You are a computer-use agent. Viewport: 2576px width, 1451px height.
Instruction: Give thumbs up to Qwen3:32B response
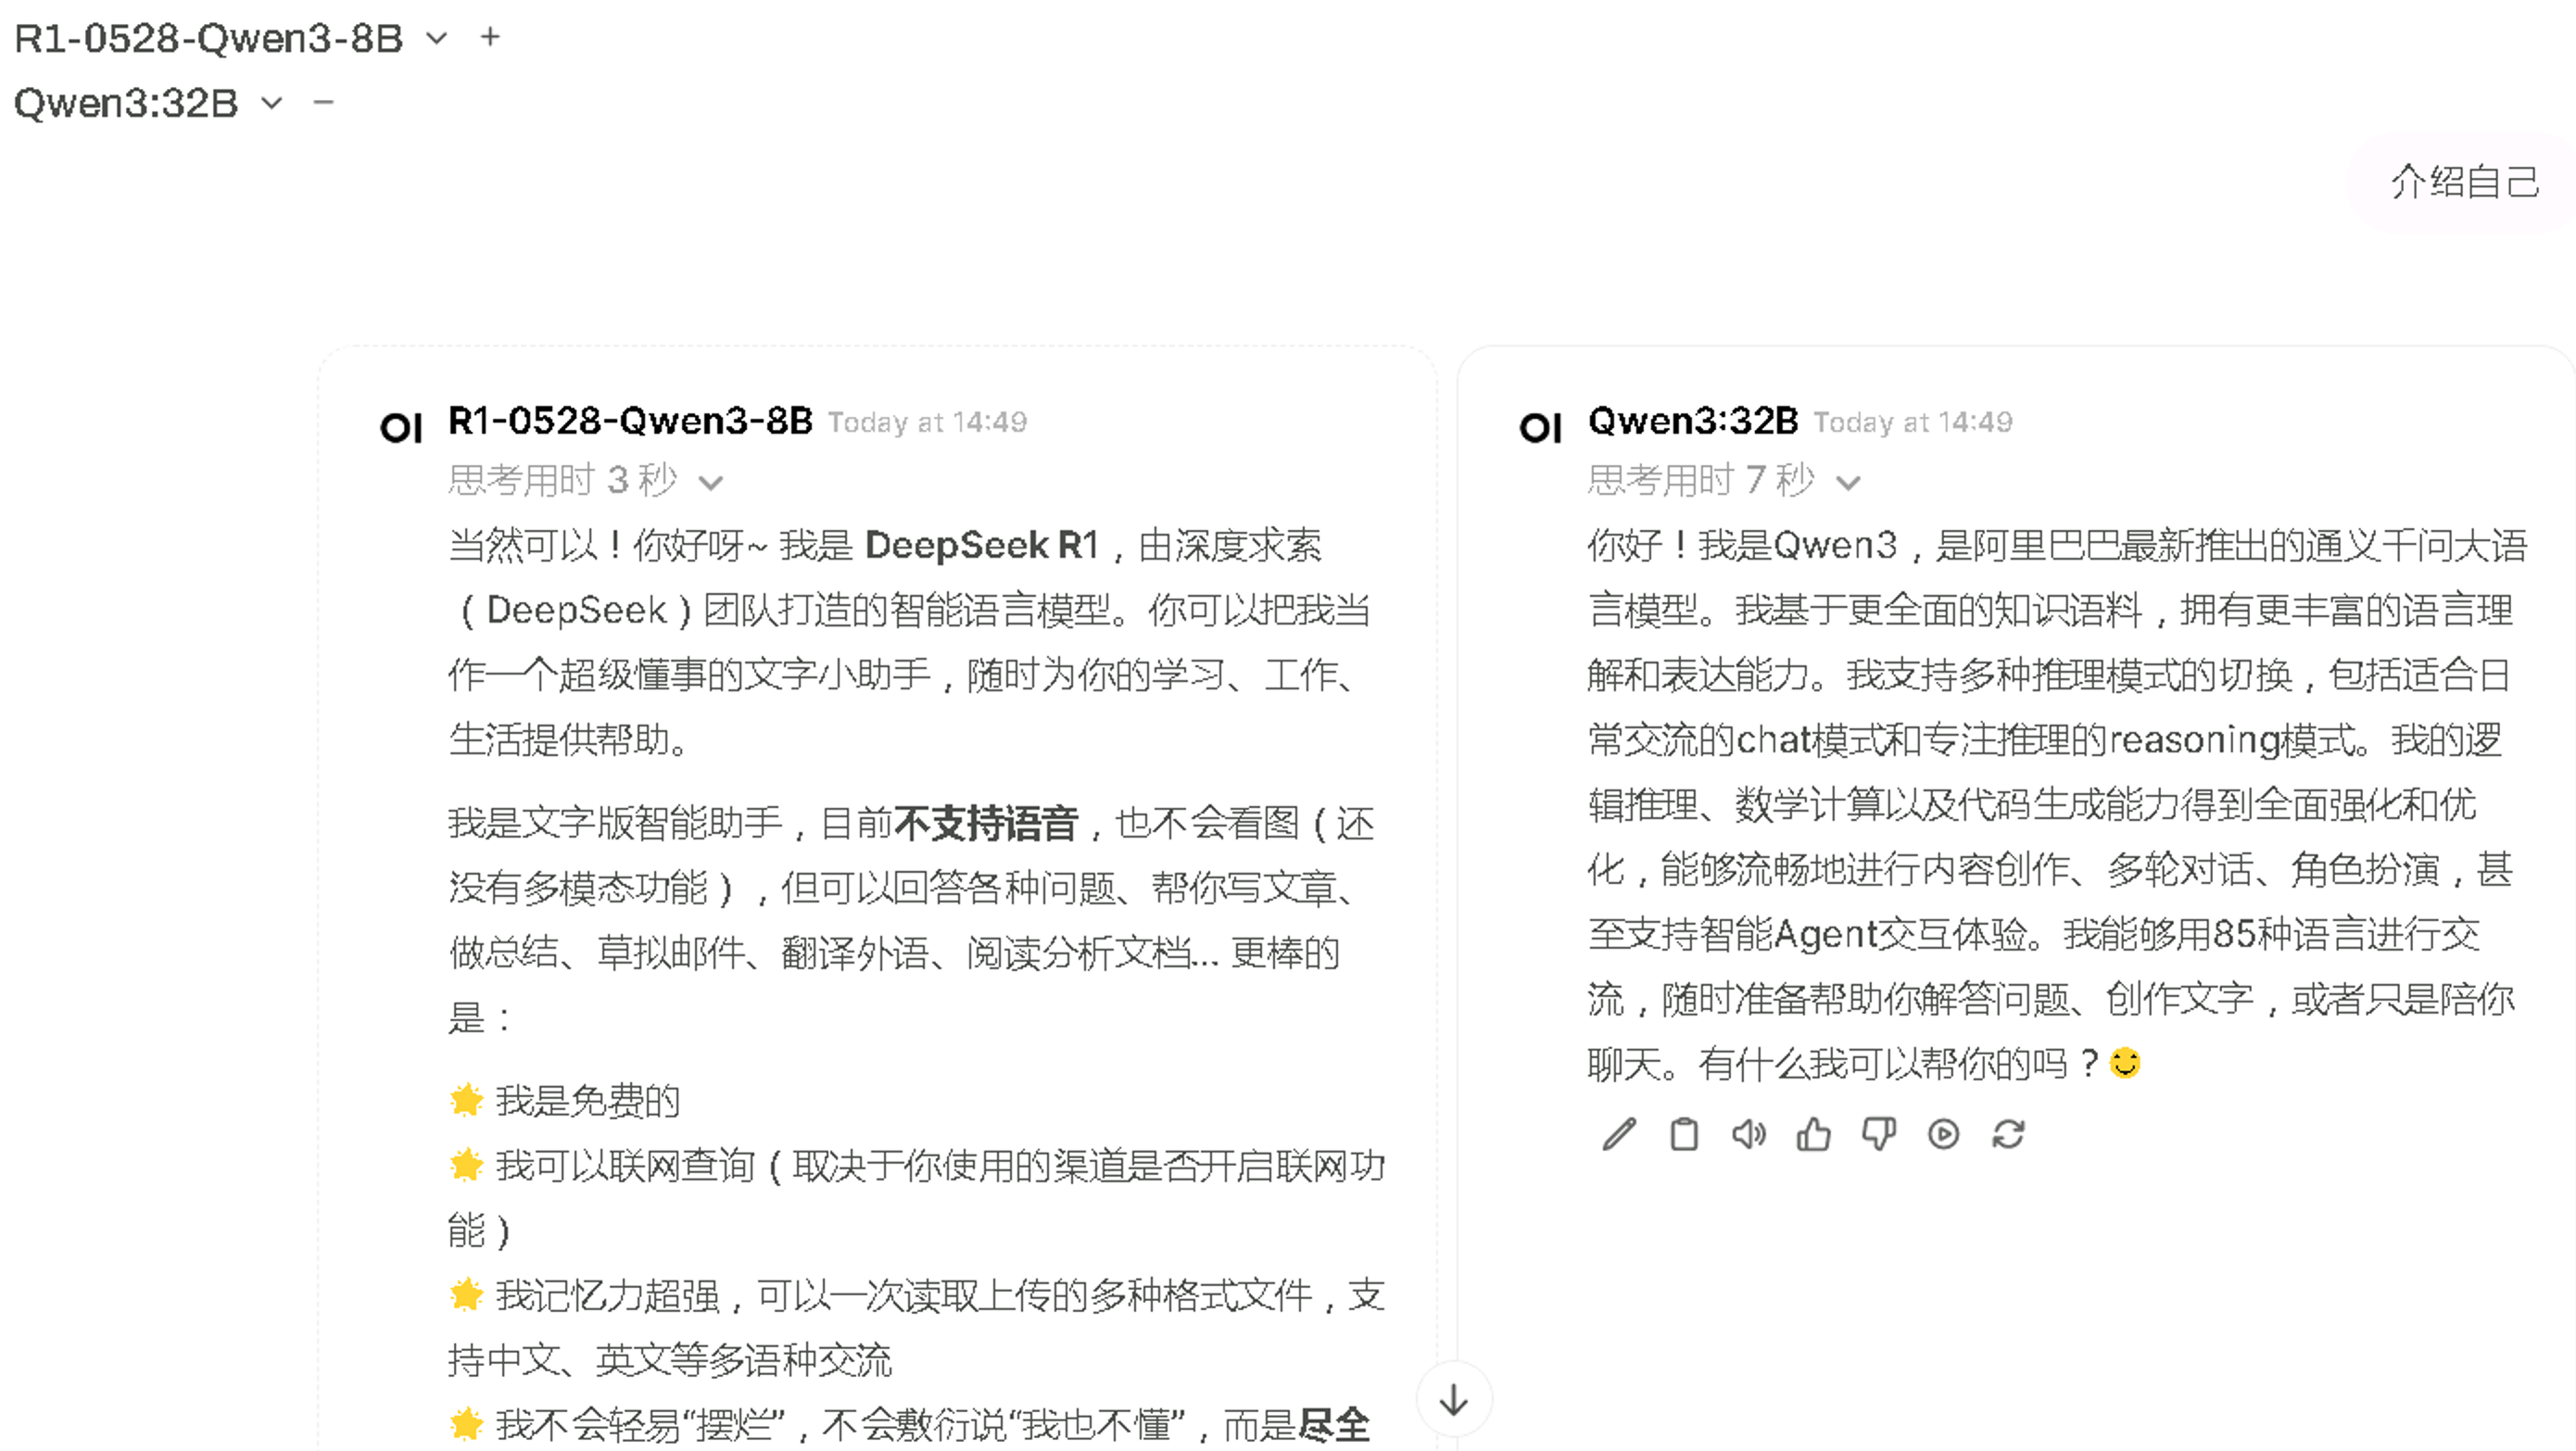(1813, 1134)
